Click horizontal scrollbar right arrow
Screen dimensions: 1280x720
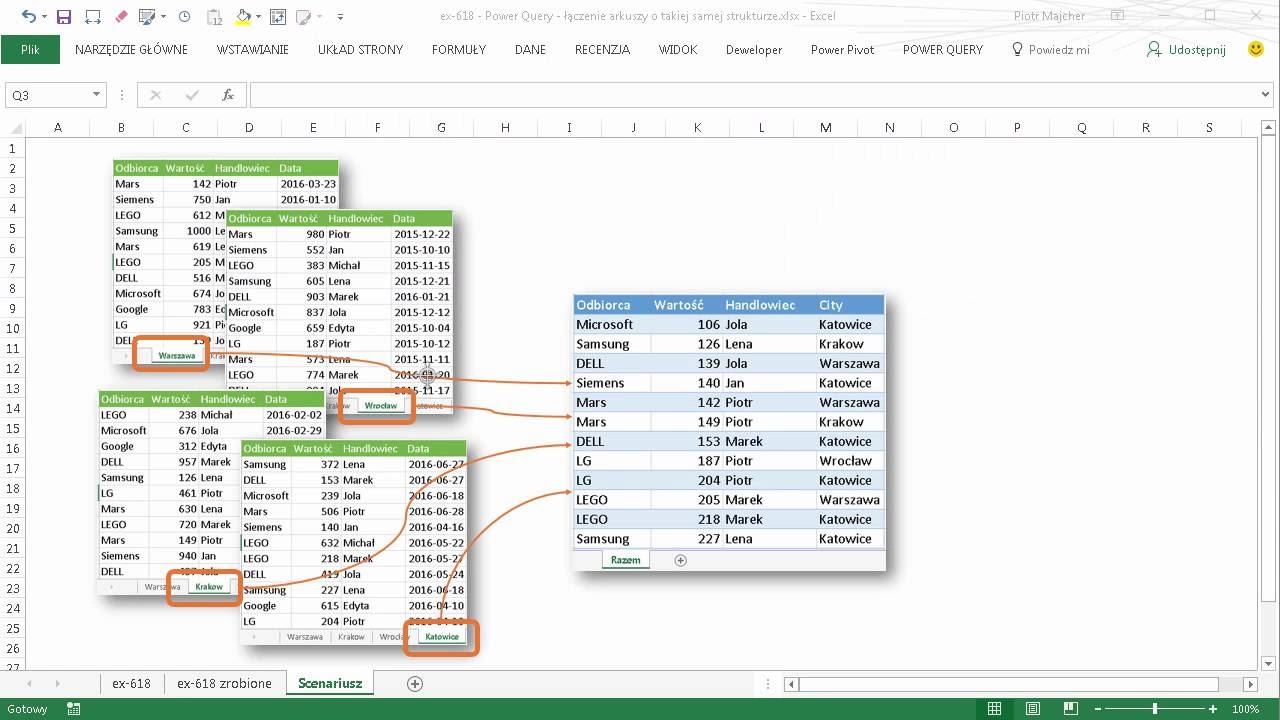[1251, 684]
